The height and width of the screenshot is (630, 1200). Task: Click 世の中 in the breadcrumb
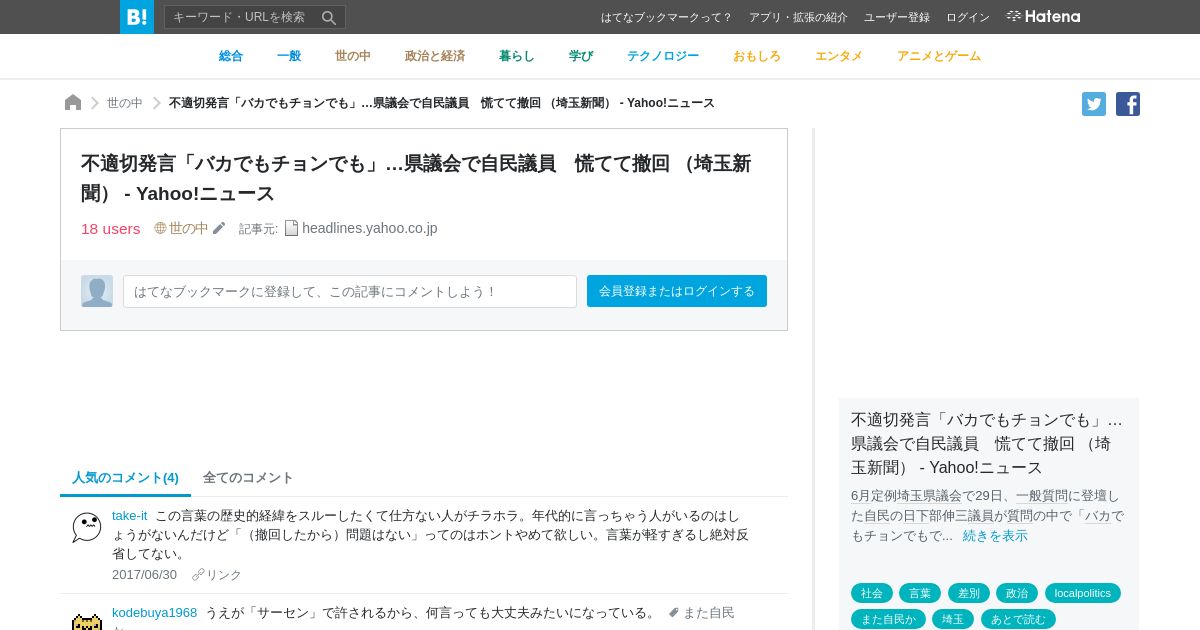click(125, 103)
